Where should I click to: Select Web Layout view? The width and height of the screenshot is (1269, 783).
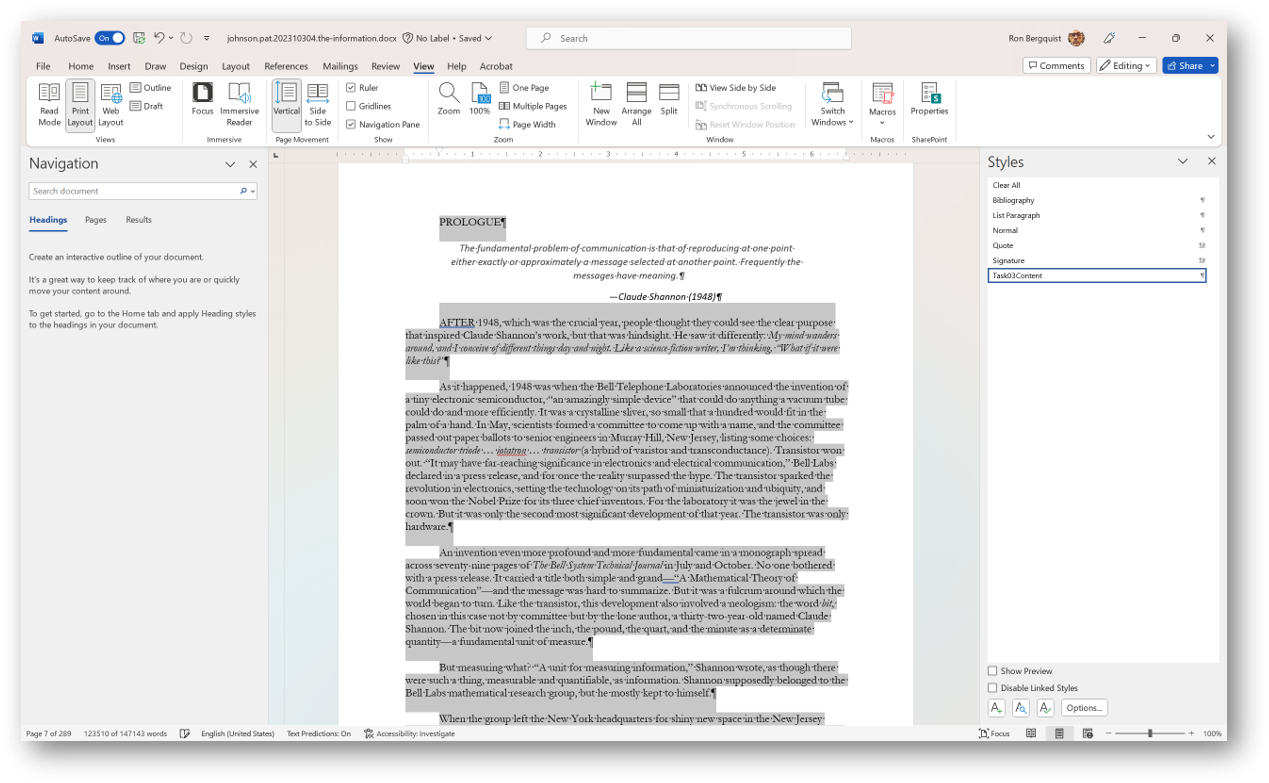tap(110, 105)
